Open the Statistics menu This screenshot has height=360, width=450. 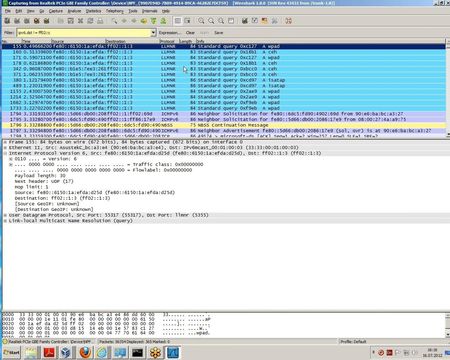point(93,11)
